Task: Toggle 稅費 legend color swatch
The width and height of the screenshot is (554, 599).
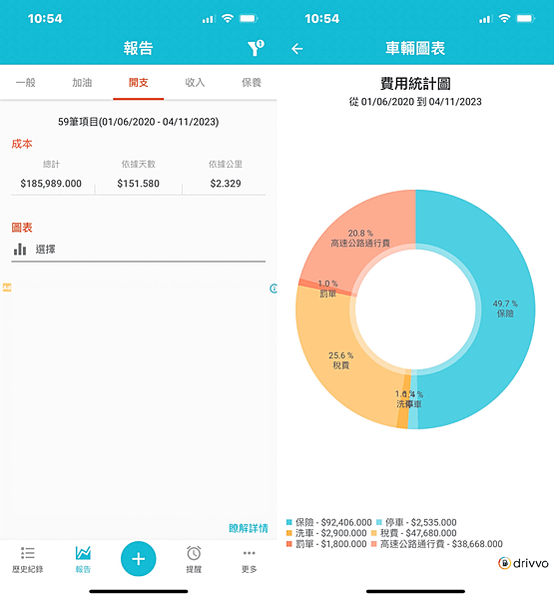Action: pos(374,533)
